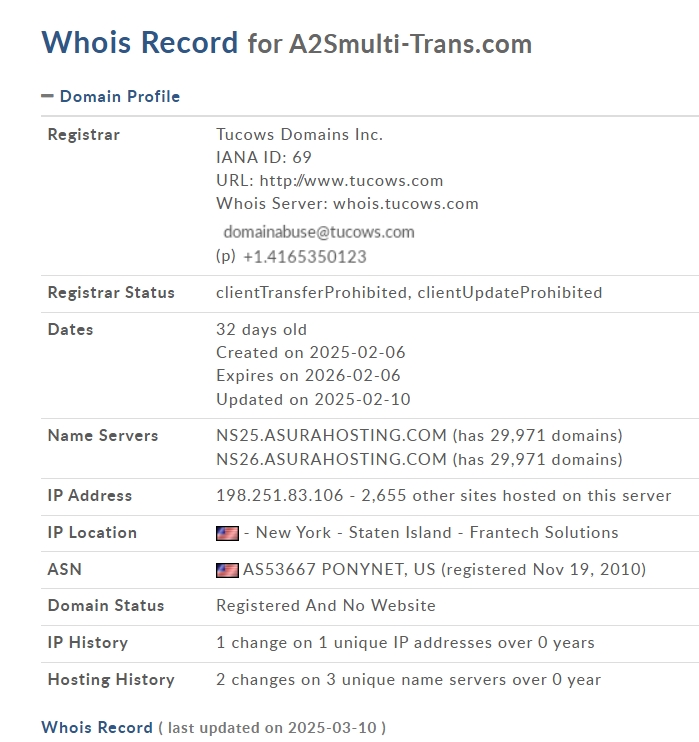The height and width of the screenshot is (742, 699).
Task: Open NS26.ASURAHOSTING.COM name server
Action: [331, 459]
